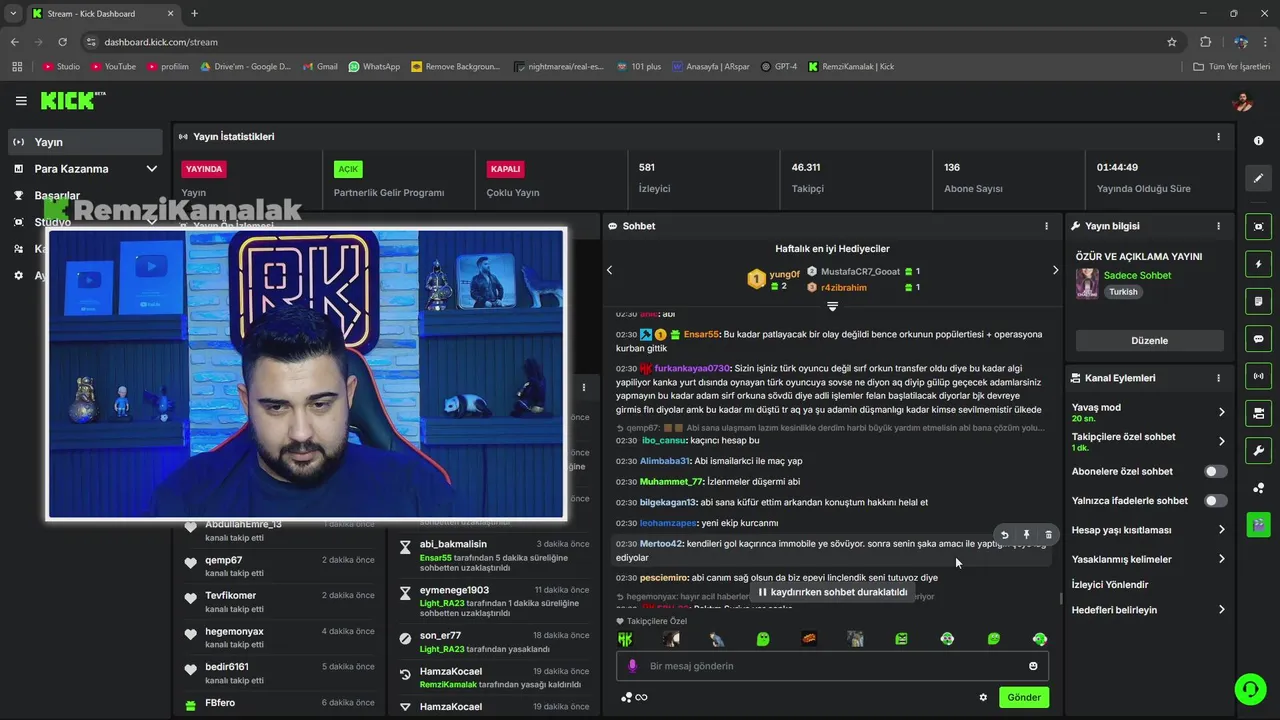
Task: Click Tüm Yer İşaretleri folder
Action: 1232,67
